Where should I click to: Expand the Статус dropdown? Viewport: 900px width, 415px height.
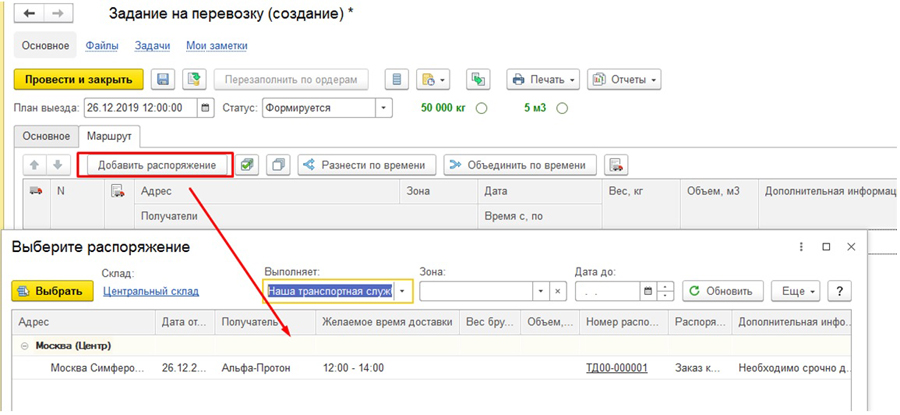[x=384, y=108]
